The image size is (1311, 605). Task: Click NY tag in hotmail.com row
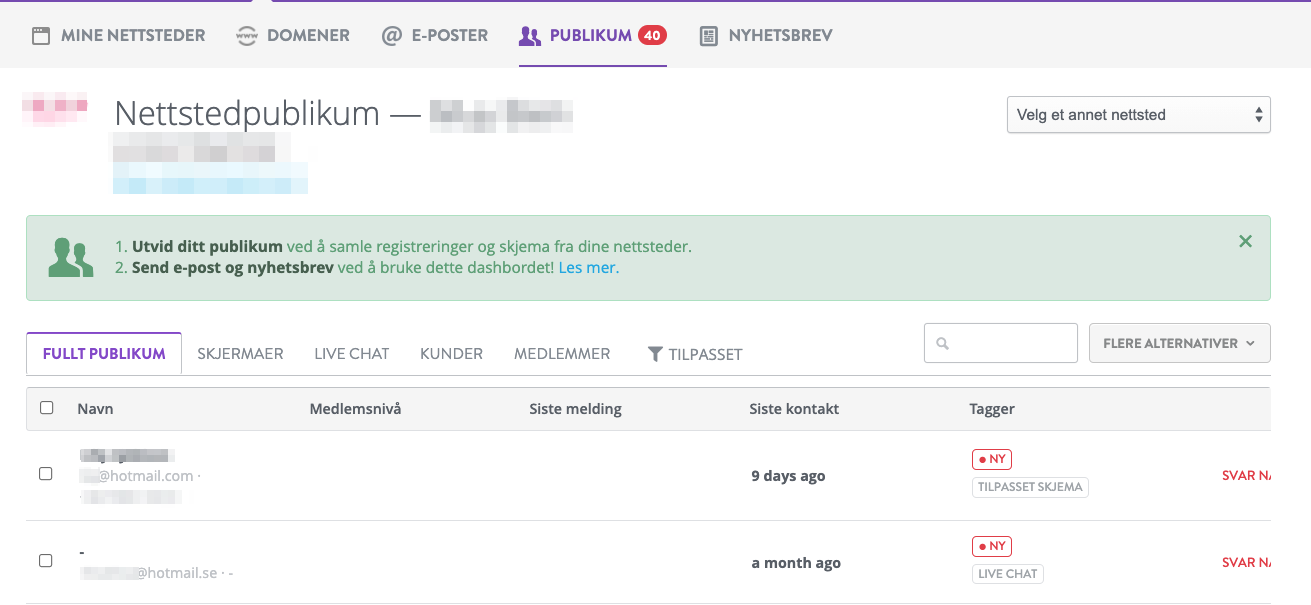(x=992, y=460)
